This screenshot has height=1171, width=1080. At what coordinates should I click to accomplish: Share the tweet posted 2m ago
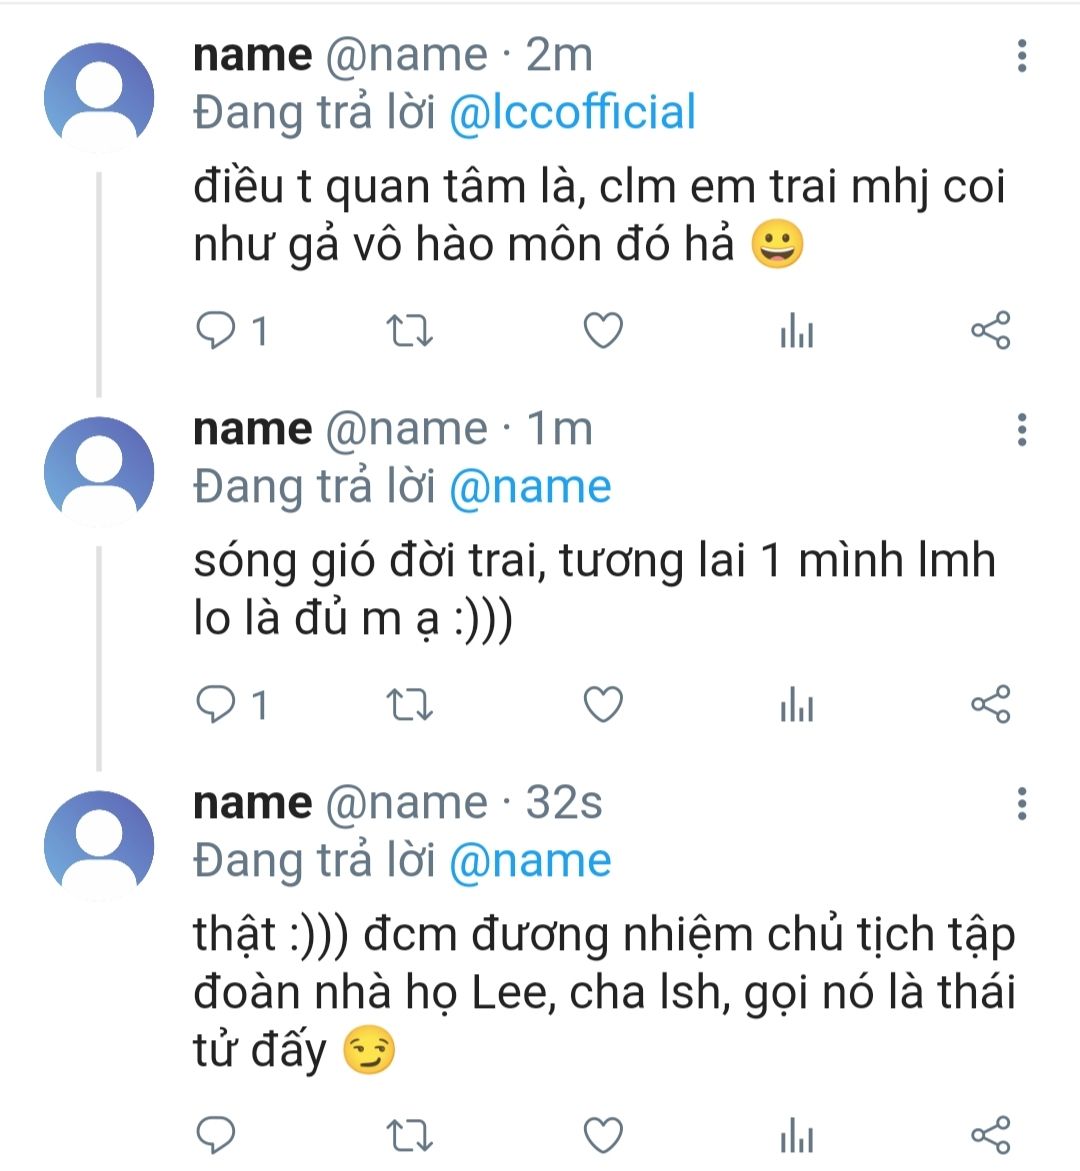click(x=990, y=330)
